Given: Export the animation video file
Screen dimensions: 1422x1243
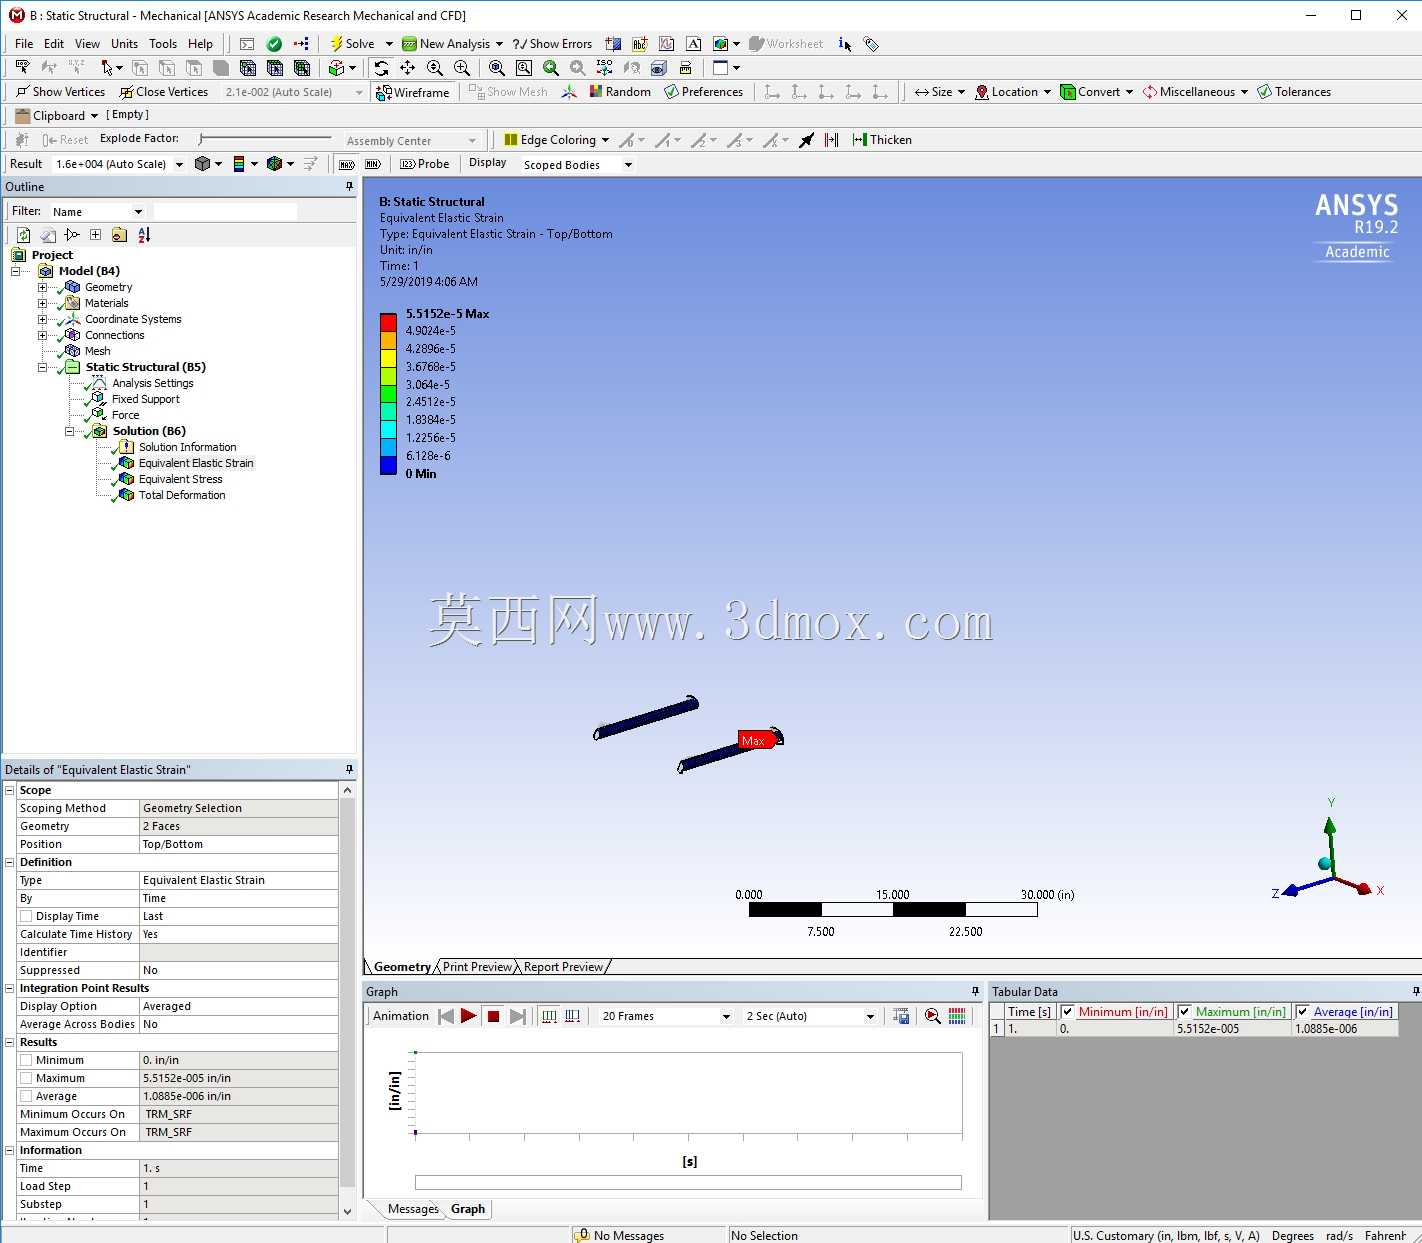Looking at the screenshot, I should [x=901, y=1016].
